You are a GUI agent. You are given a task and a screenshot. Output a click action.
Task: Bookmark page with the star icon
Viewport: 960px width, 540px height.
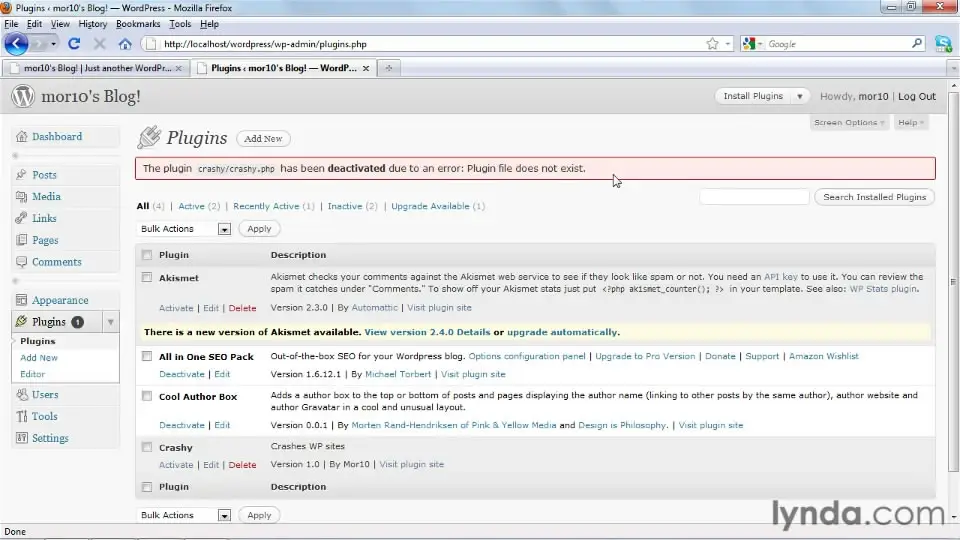point(712,43)
